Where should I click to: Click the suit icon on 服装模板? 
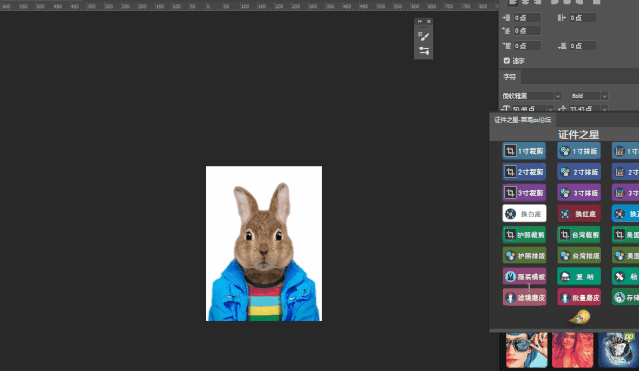[x=510, y=276]
